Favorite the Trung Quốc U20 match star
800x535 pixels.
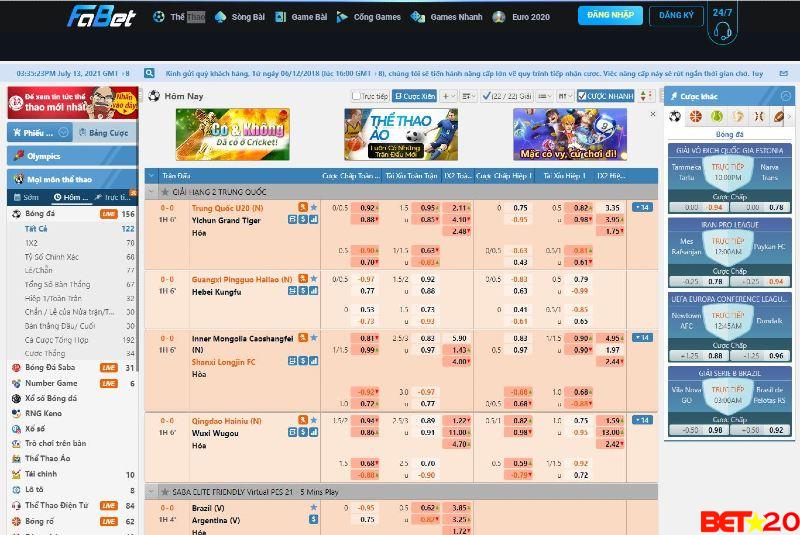coord(313,207)
